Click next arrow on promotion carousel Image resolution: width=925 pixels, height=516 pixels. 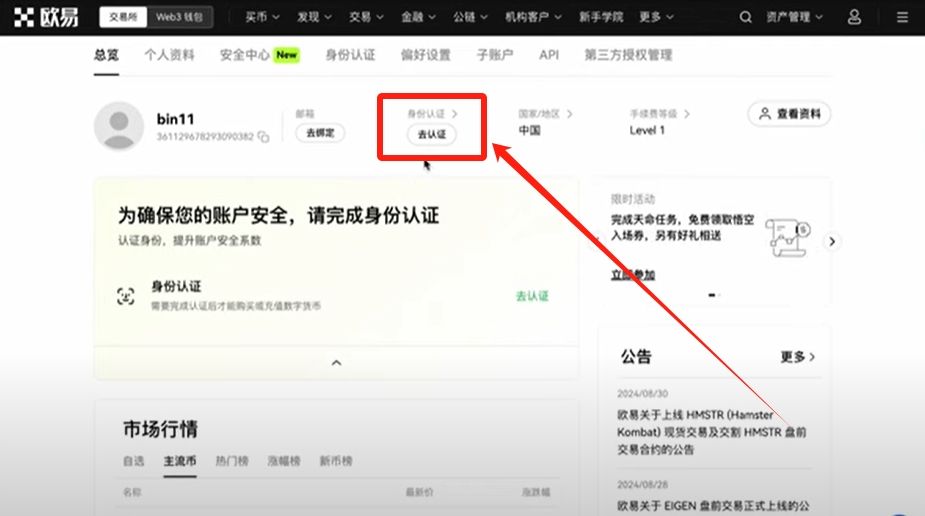832,241
